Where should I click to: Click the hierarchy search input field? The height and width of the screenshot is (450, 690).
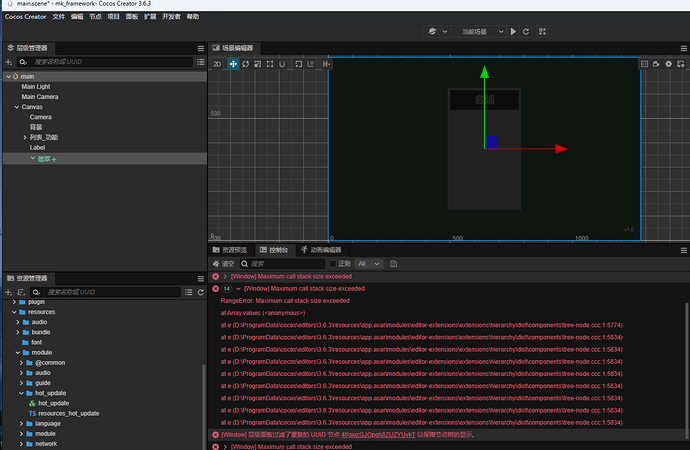[100, 62]
